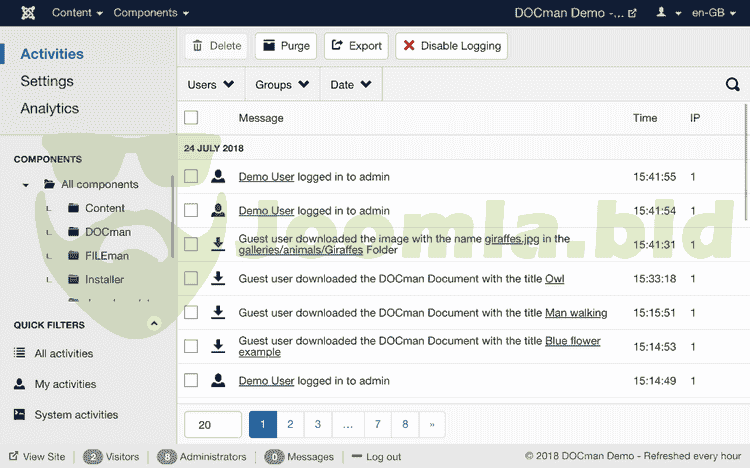Open the en-GB language dropdown

click(x=714, y=13)
